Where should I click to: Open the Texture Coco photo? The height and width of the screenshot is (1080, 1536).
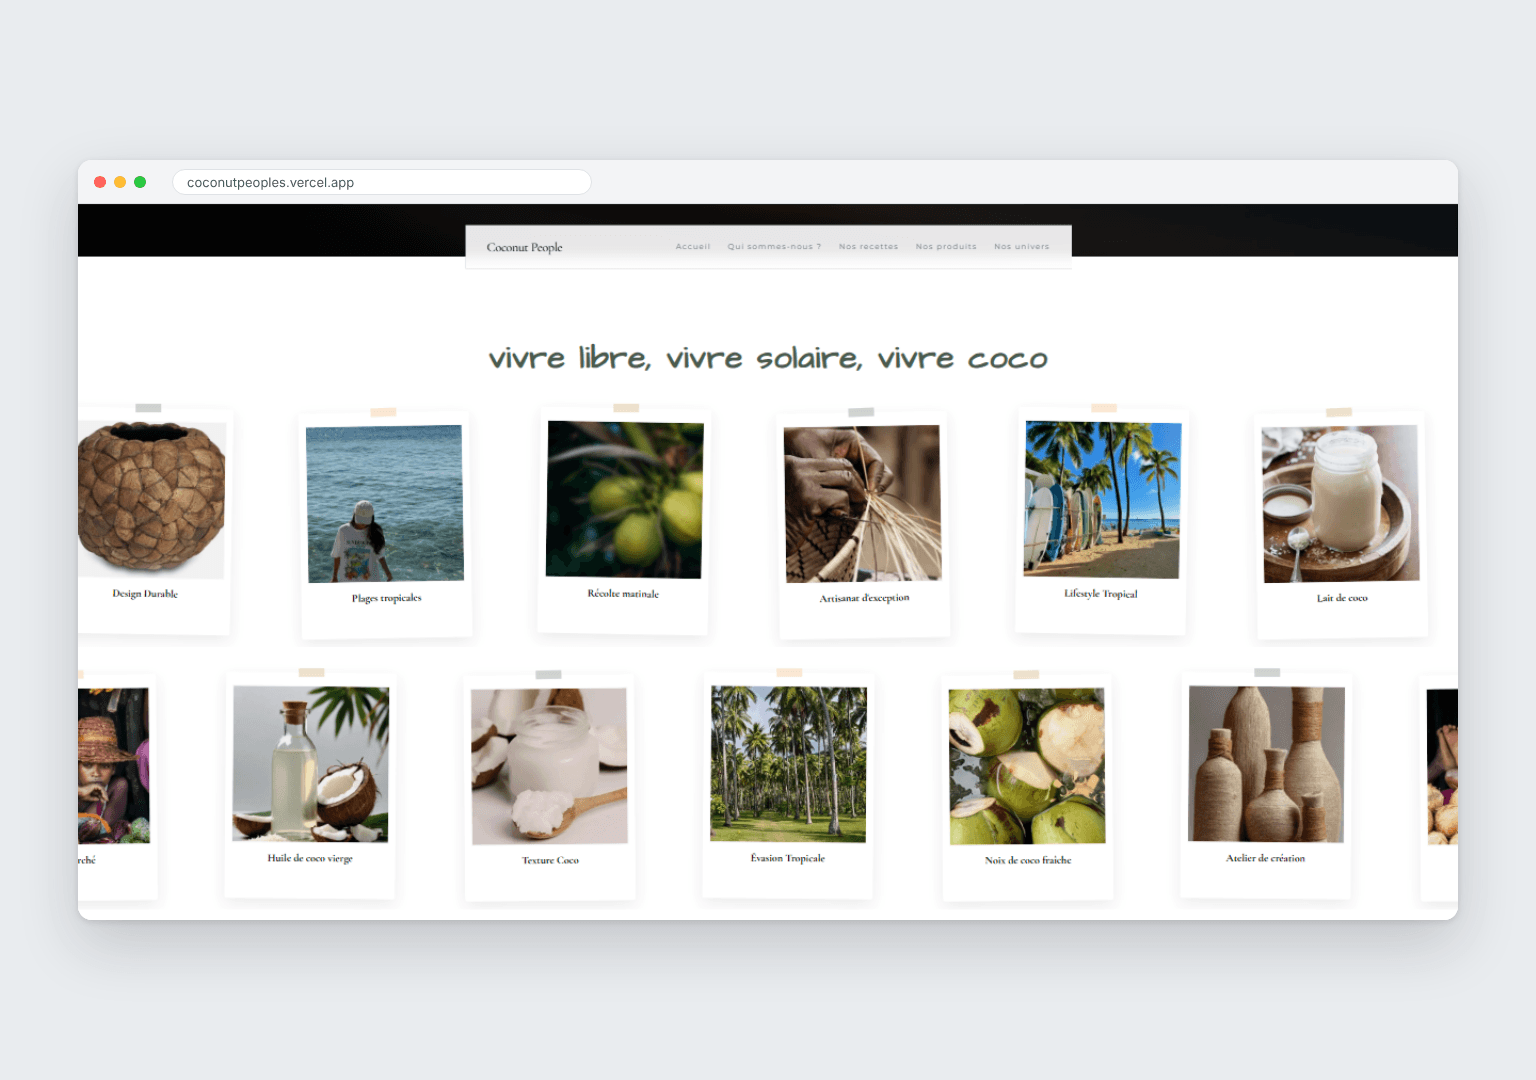[549, 766]
